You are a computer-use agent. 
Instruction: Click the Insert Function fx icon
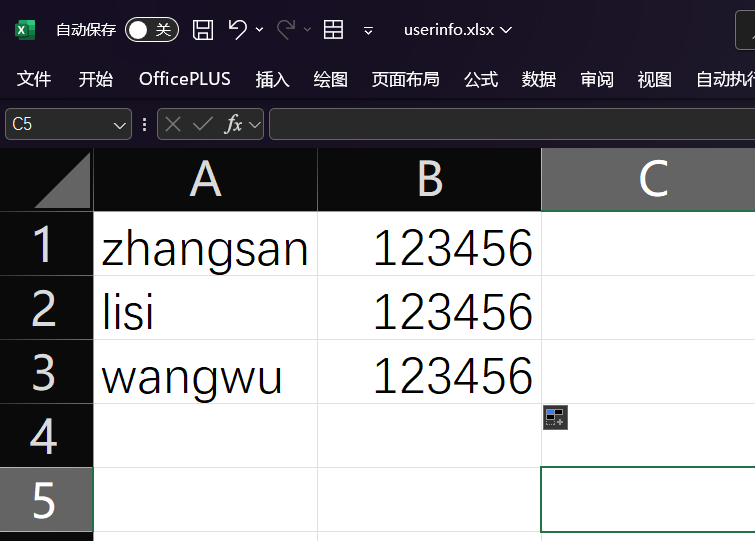234,124
